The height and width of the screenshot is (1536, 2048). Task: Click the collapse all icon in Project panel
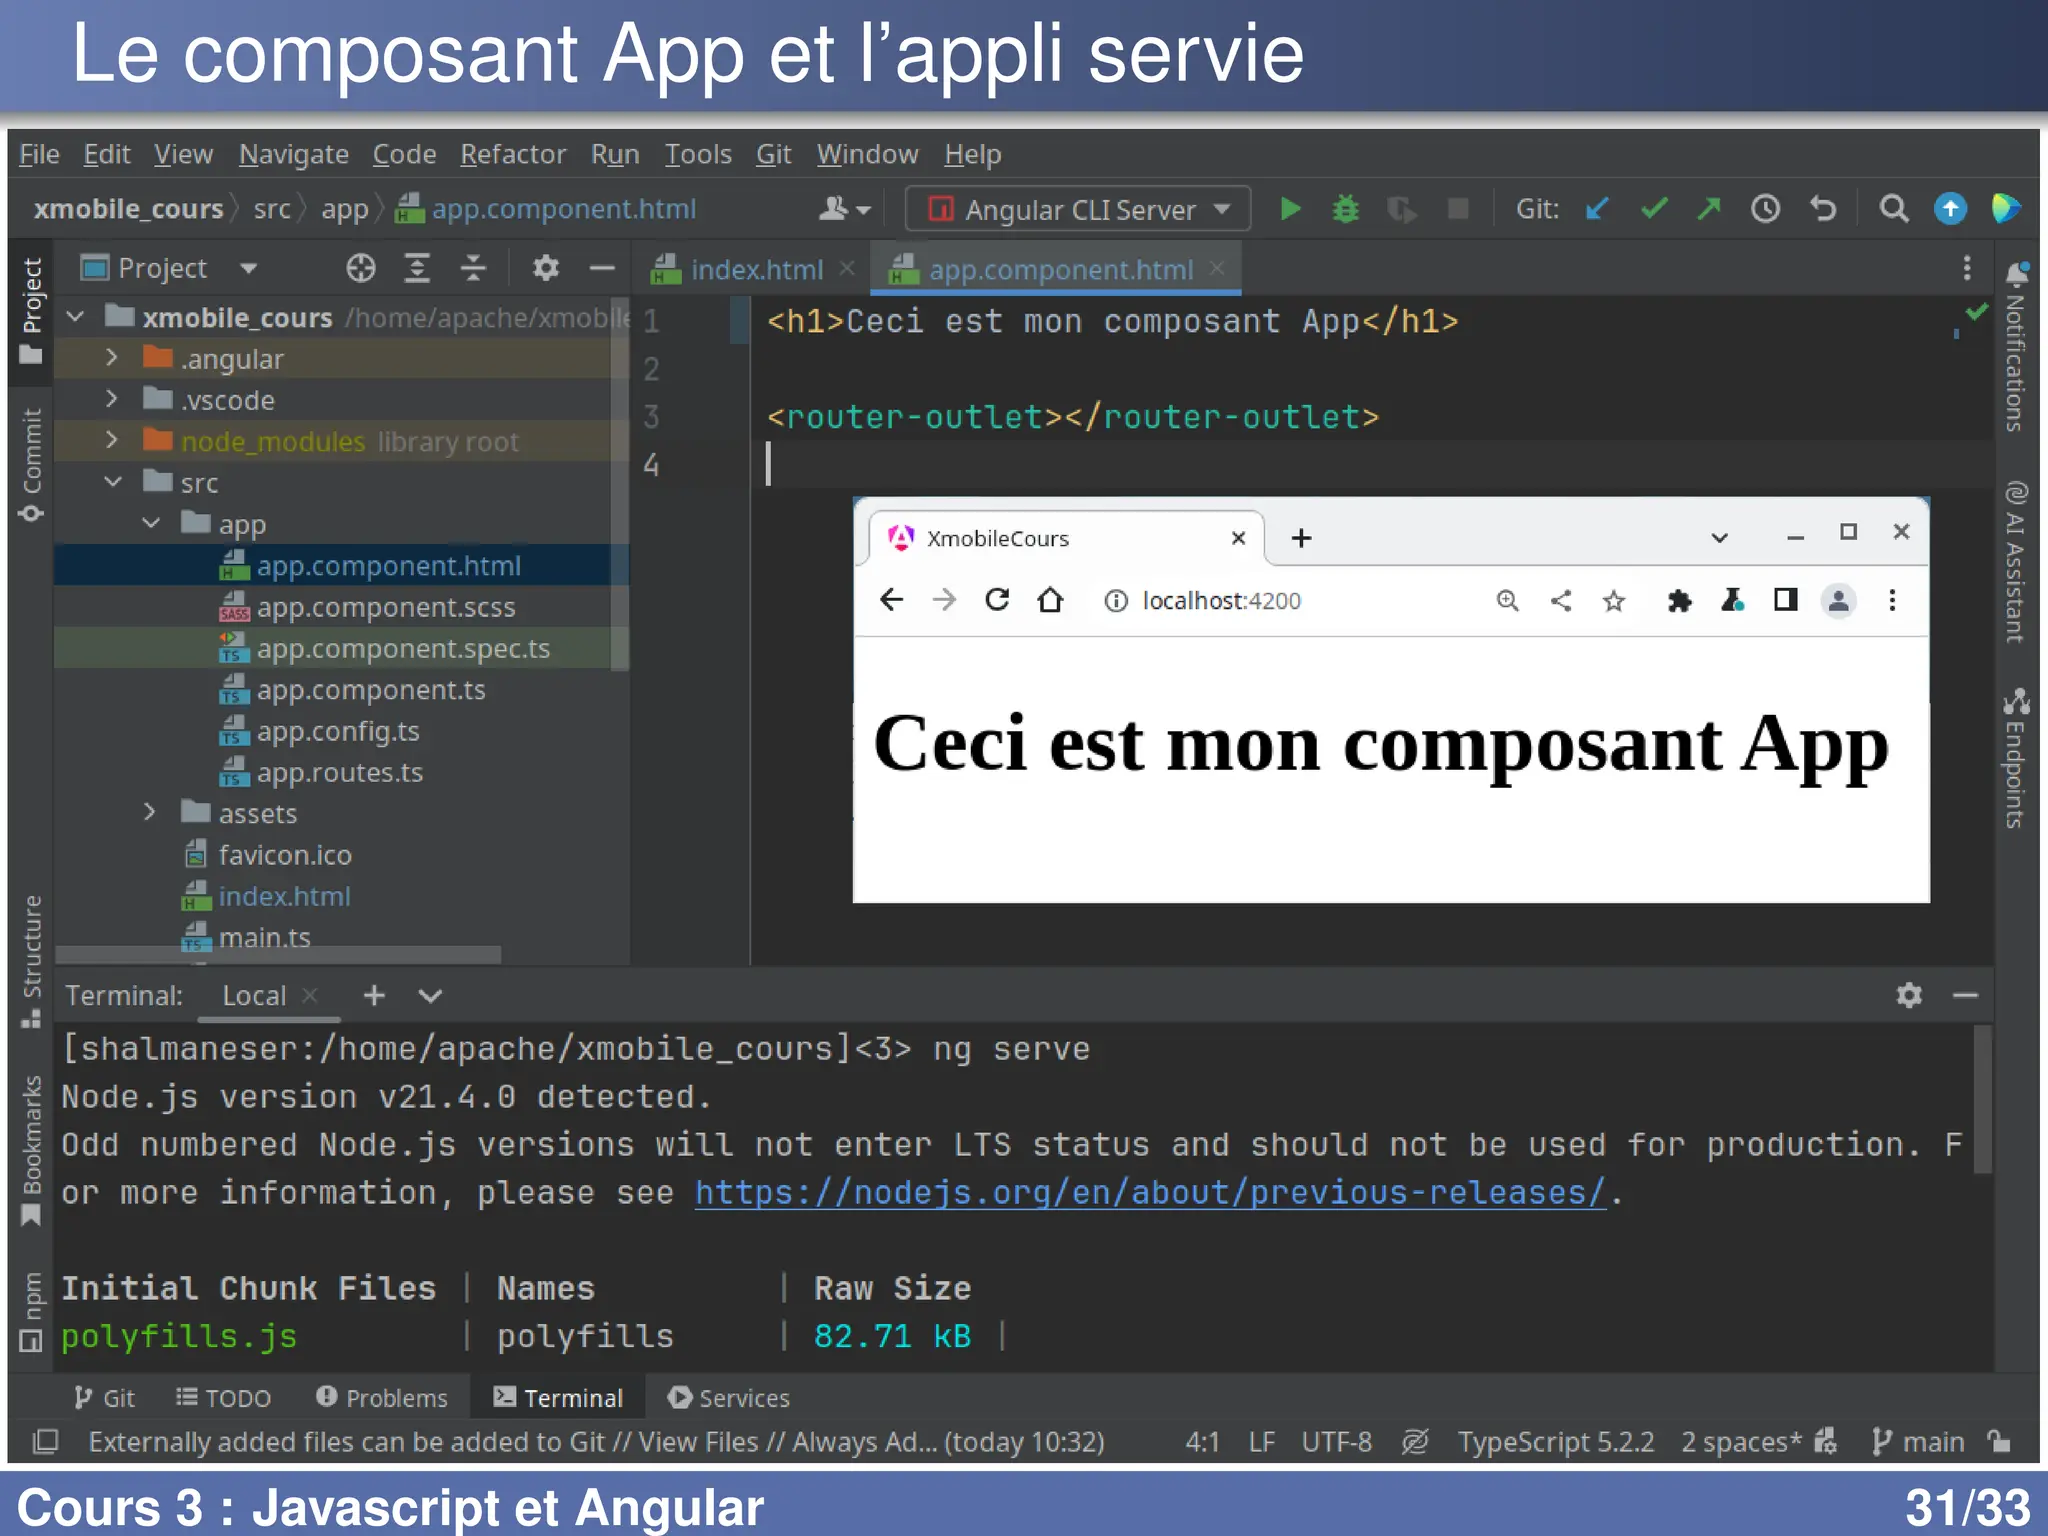pyautogui.click(x=472, y=268)
